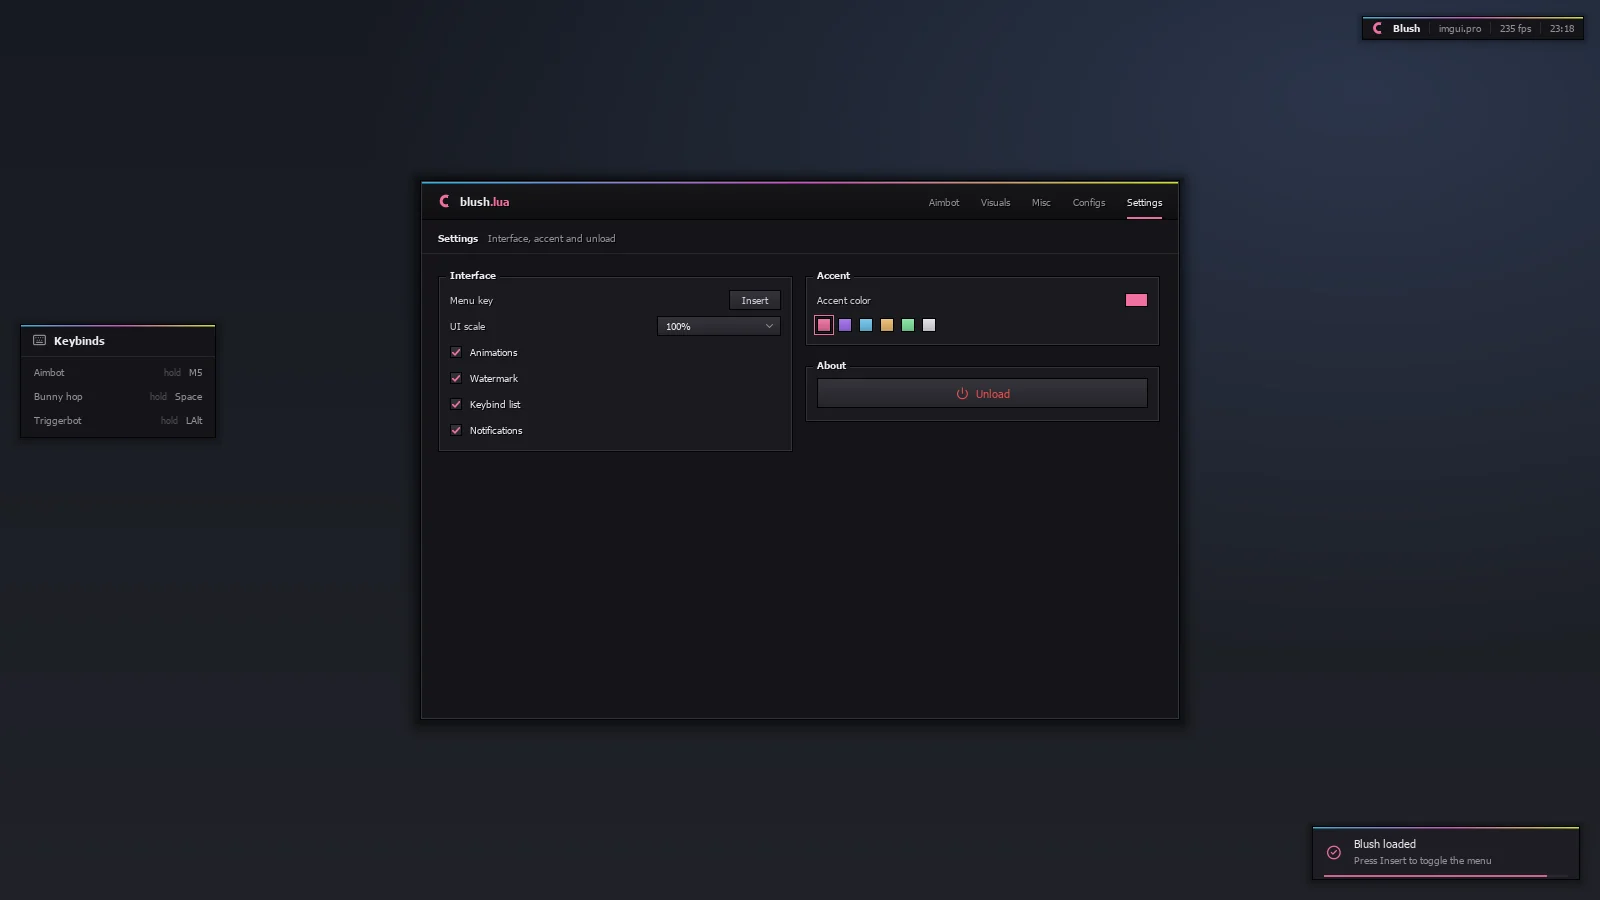1600x900 pixels.
Task: Click the 23:18 clock in watermark
Action: [1562, 28]
